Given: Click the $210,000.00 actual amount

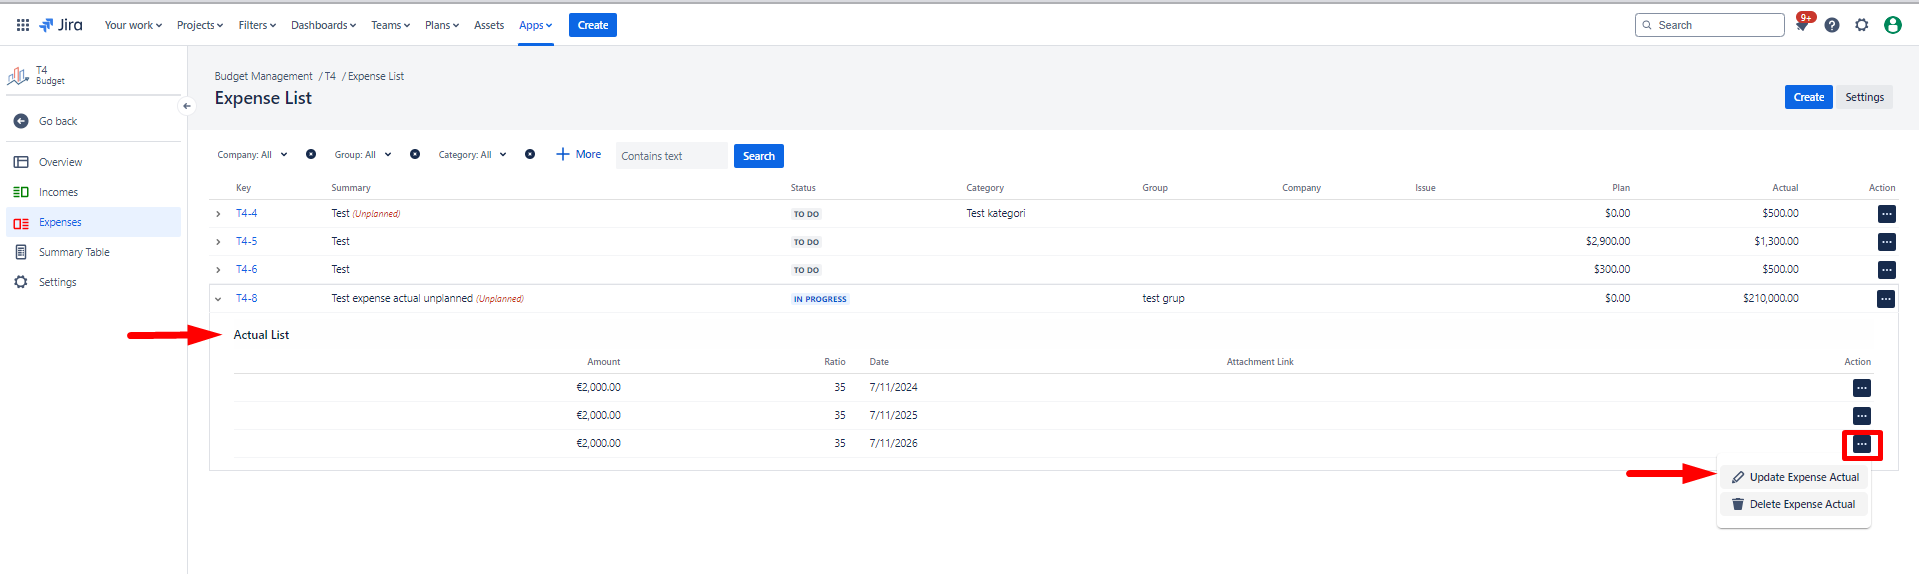Looking at the screenshot, I should (x=1771, y=298).
